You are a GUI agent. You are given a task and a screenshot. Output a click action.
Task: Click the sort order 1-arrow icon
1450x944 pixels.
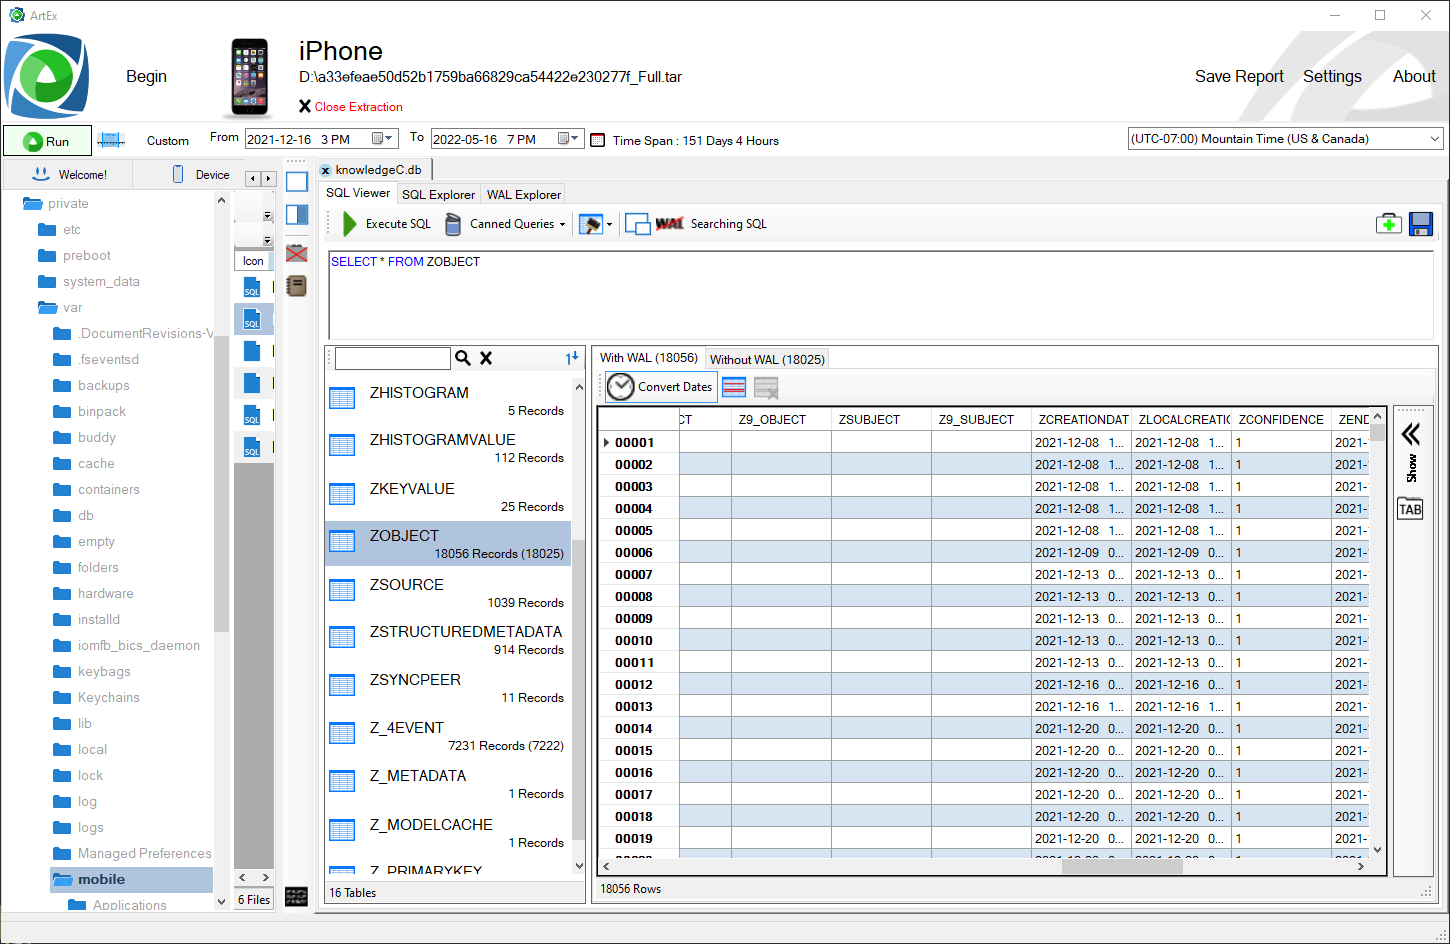[x=572, y=358]
